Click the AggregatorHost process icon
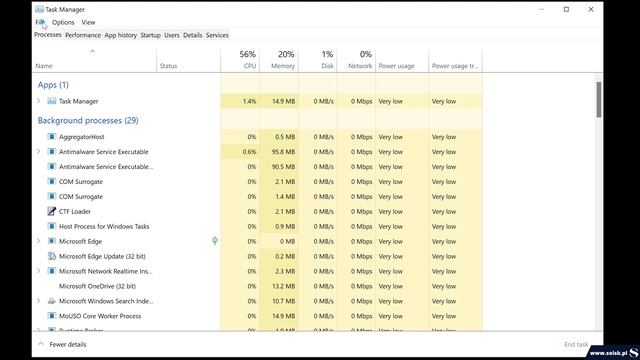 (51, 136)
